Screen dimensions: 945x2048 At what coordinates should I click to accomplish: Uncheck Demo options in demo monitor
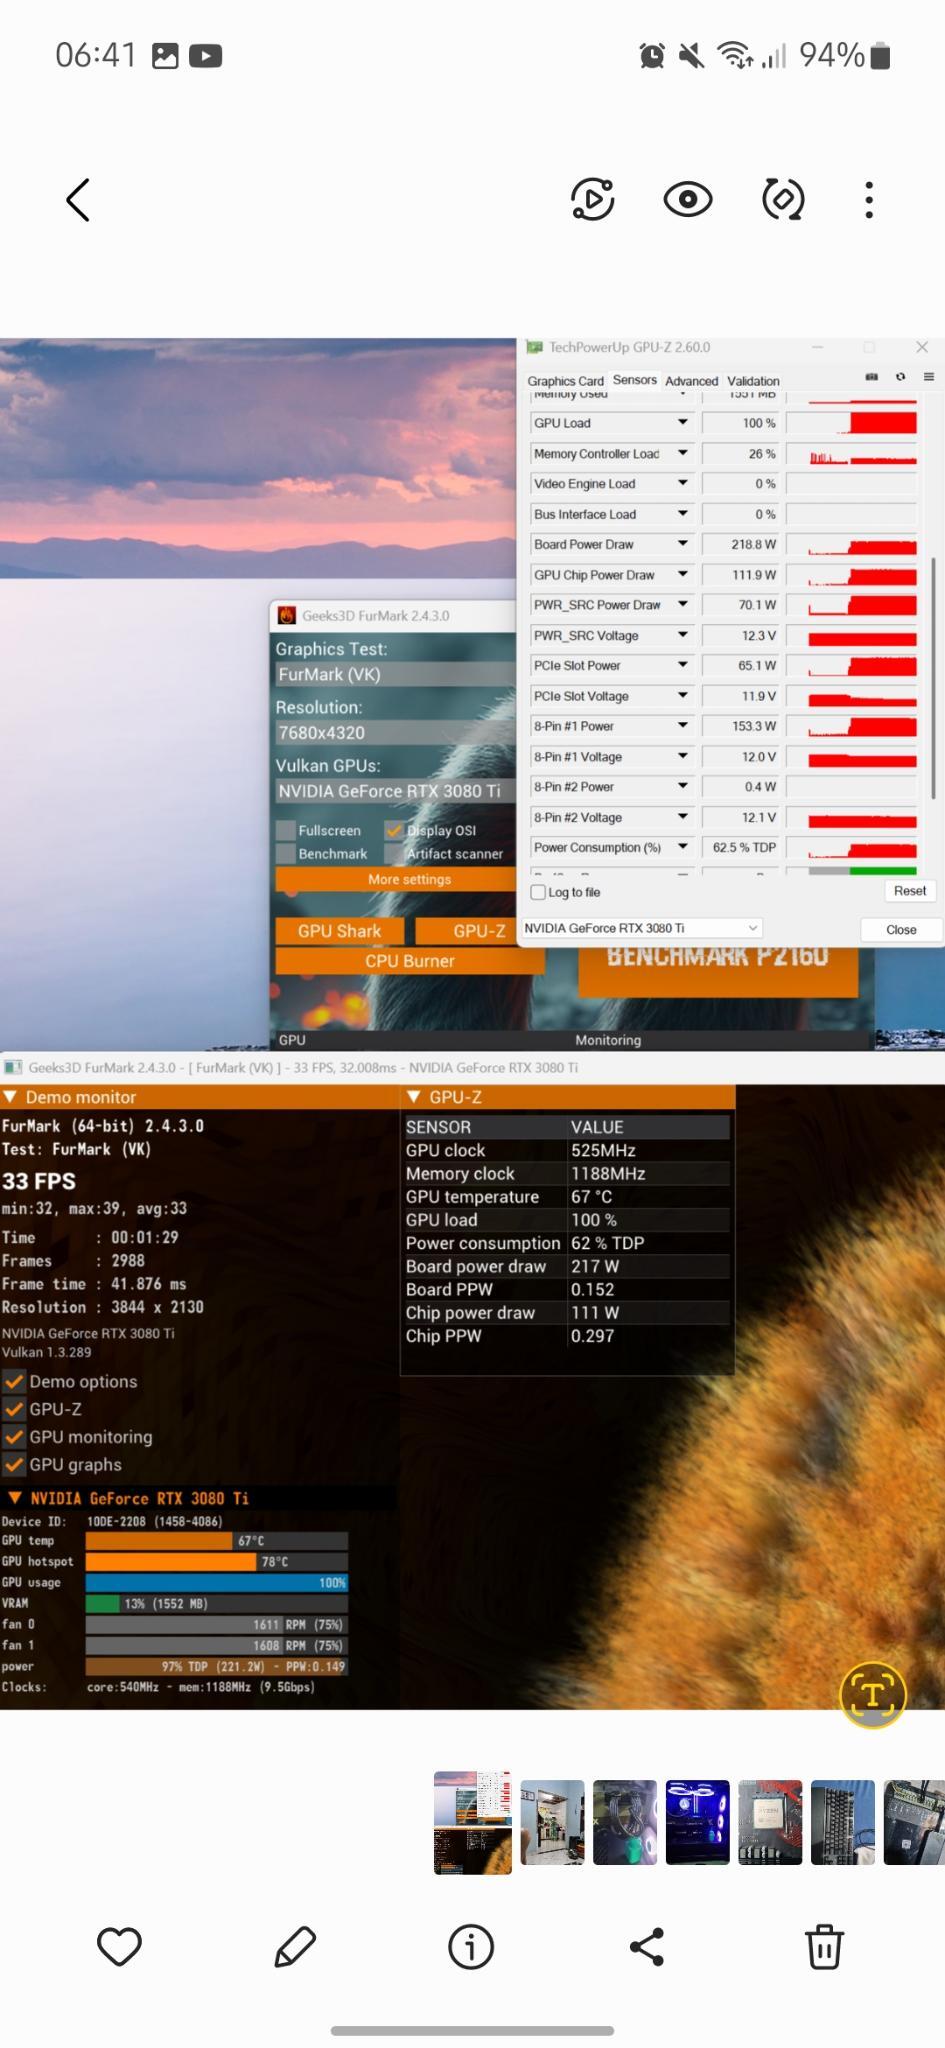click(14, 1382)
